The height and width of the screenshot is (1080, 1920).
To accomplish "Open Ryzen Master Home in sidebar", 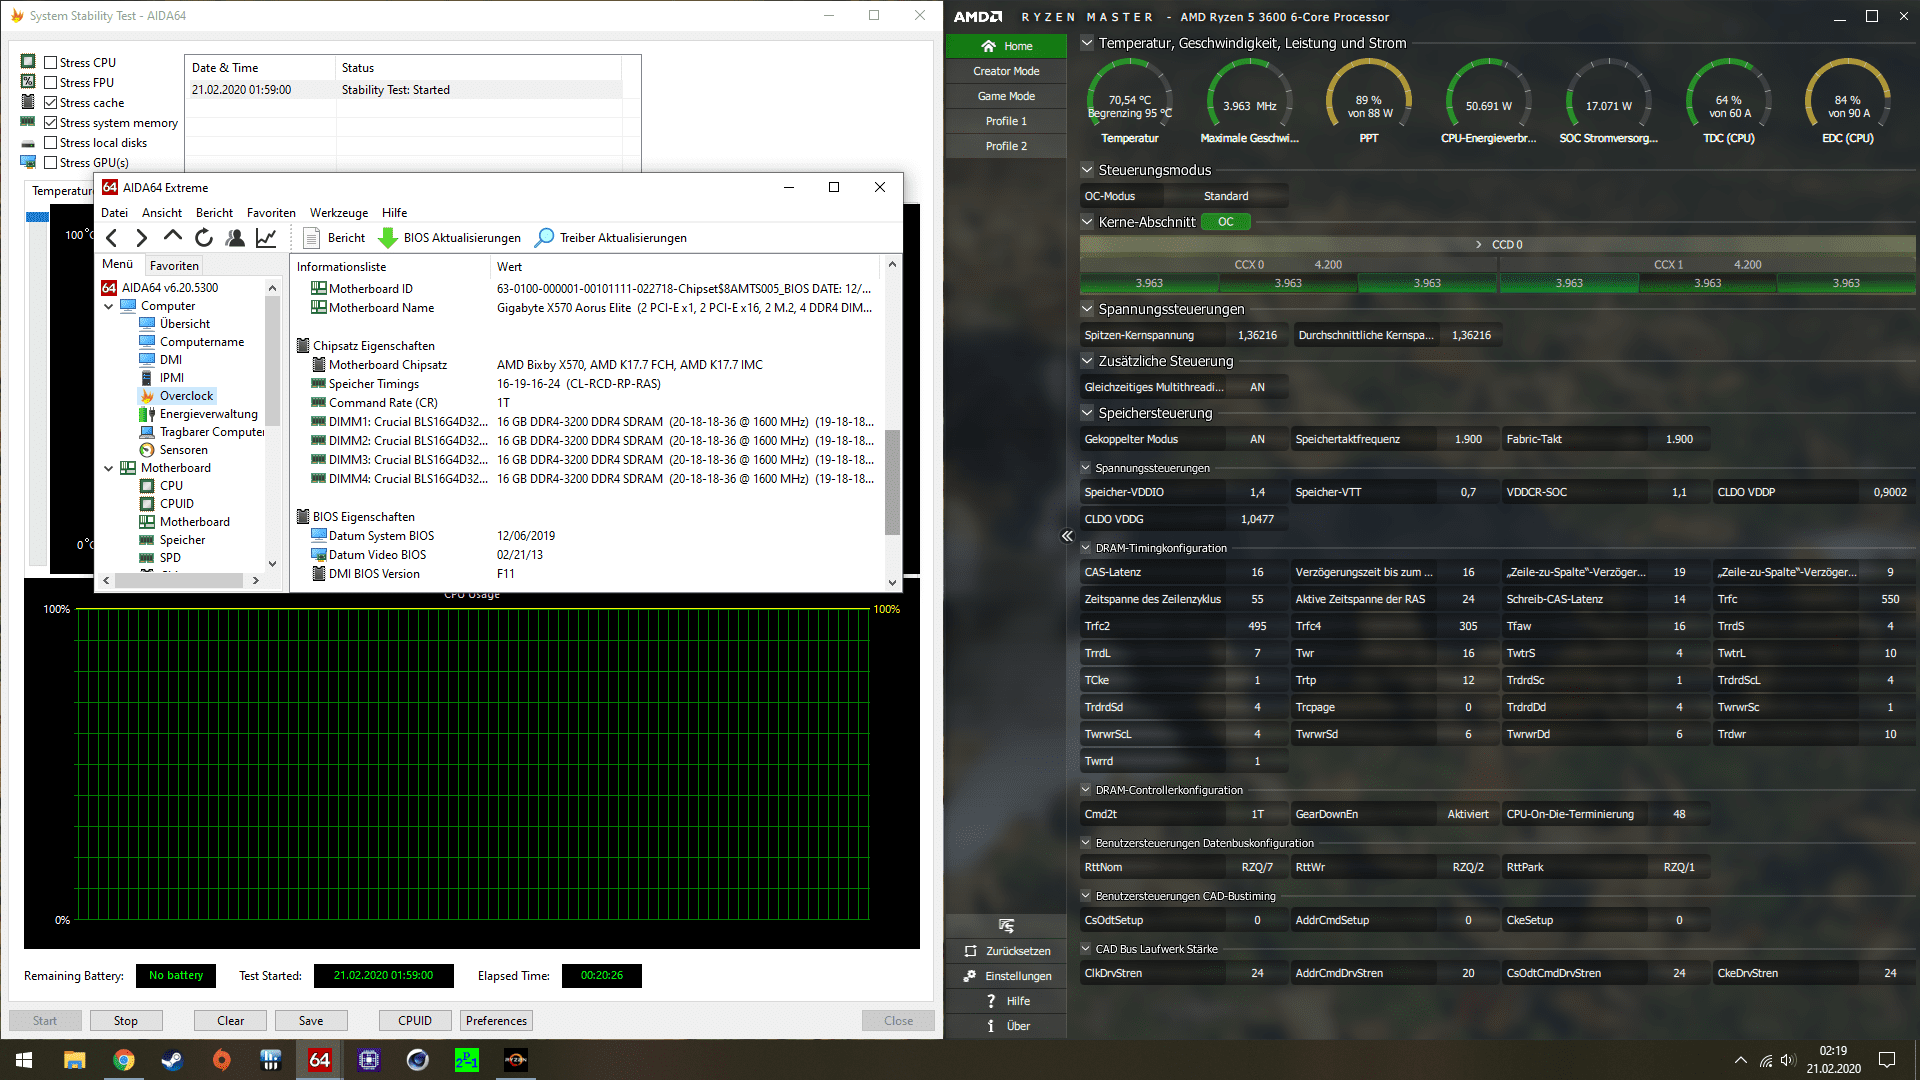I will 1006,46.
